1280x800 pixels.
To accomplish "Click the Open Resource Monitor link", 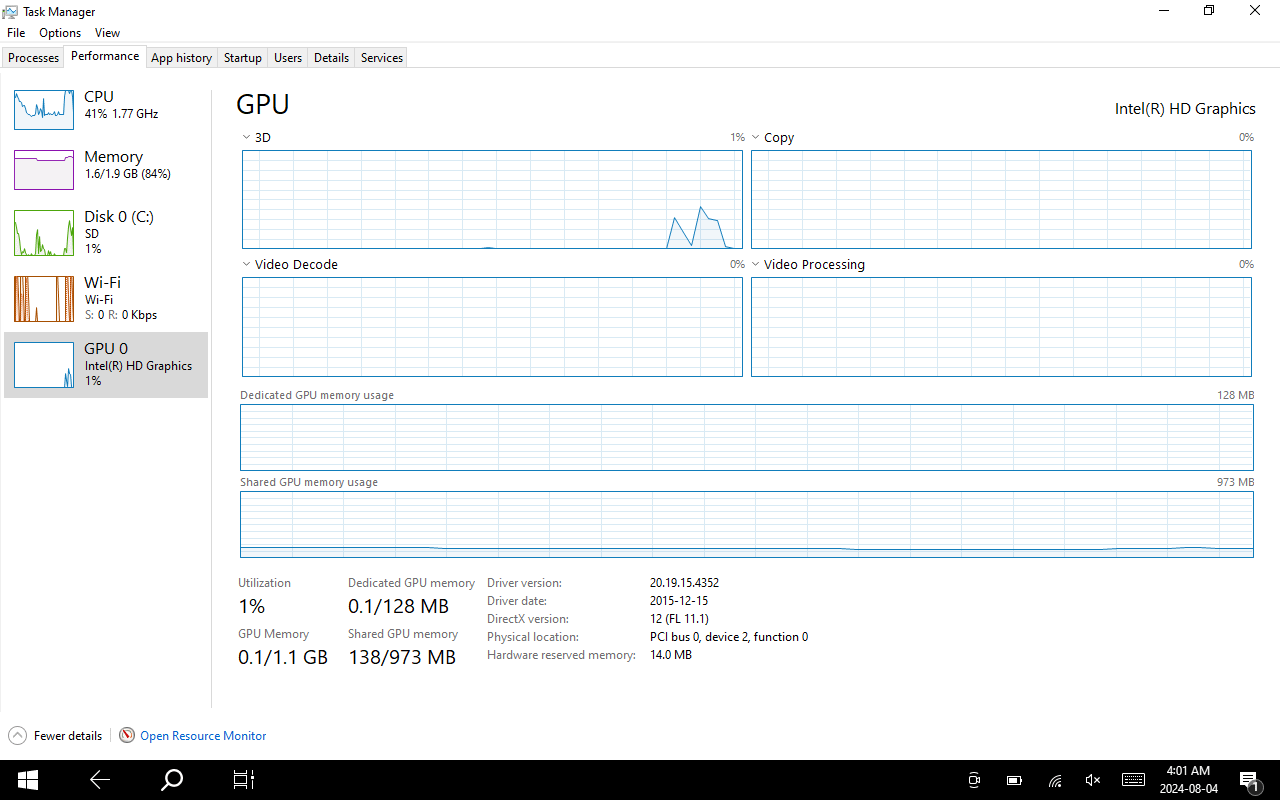I will (203, 736).
